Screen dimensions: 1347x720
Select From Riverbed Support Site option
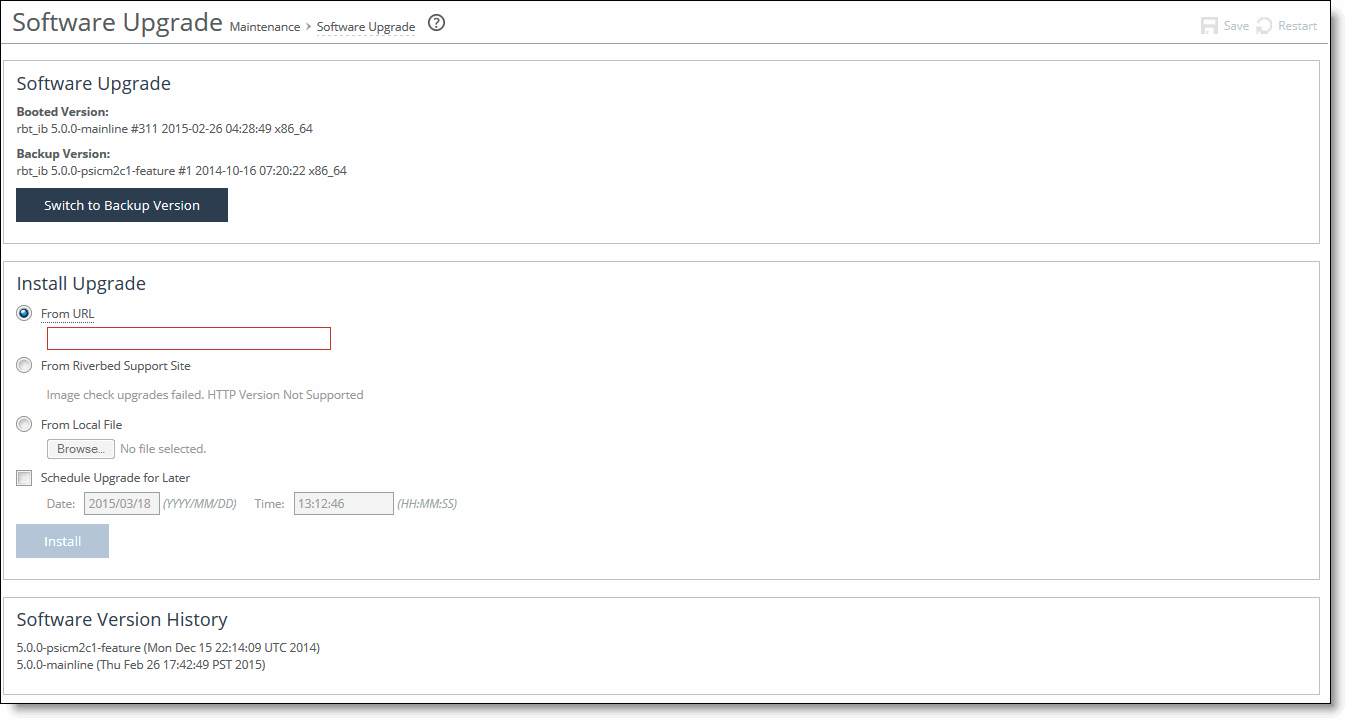pyautogui.click(x=24, y=365)
